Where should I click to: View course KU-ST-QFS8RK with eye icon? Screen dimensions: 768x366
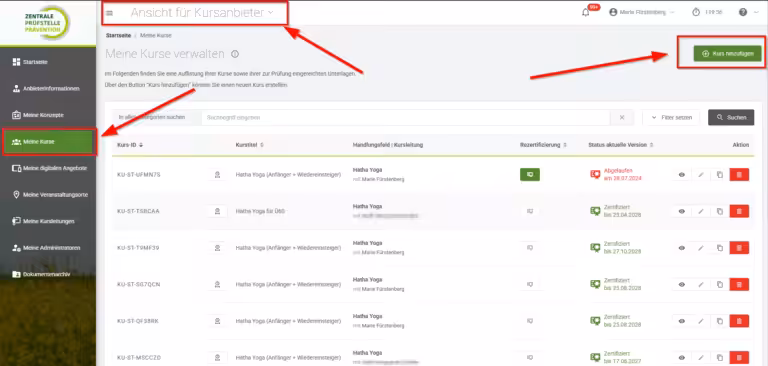[681, 321]
